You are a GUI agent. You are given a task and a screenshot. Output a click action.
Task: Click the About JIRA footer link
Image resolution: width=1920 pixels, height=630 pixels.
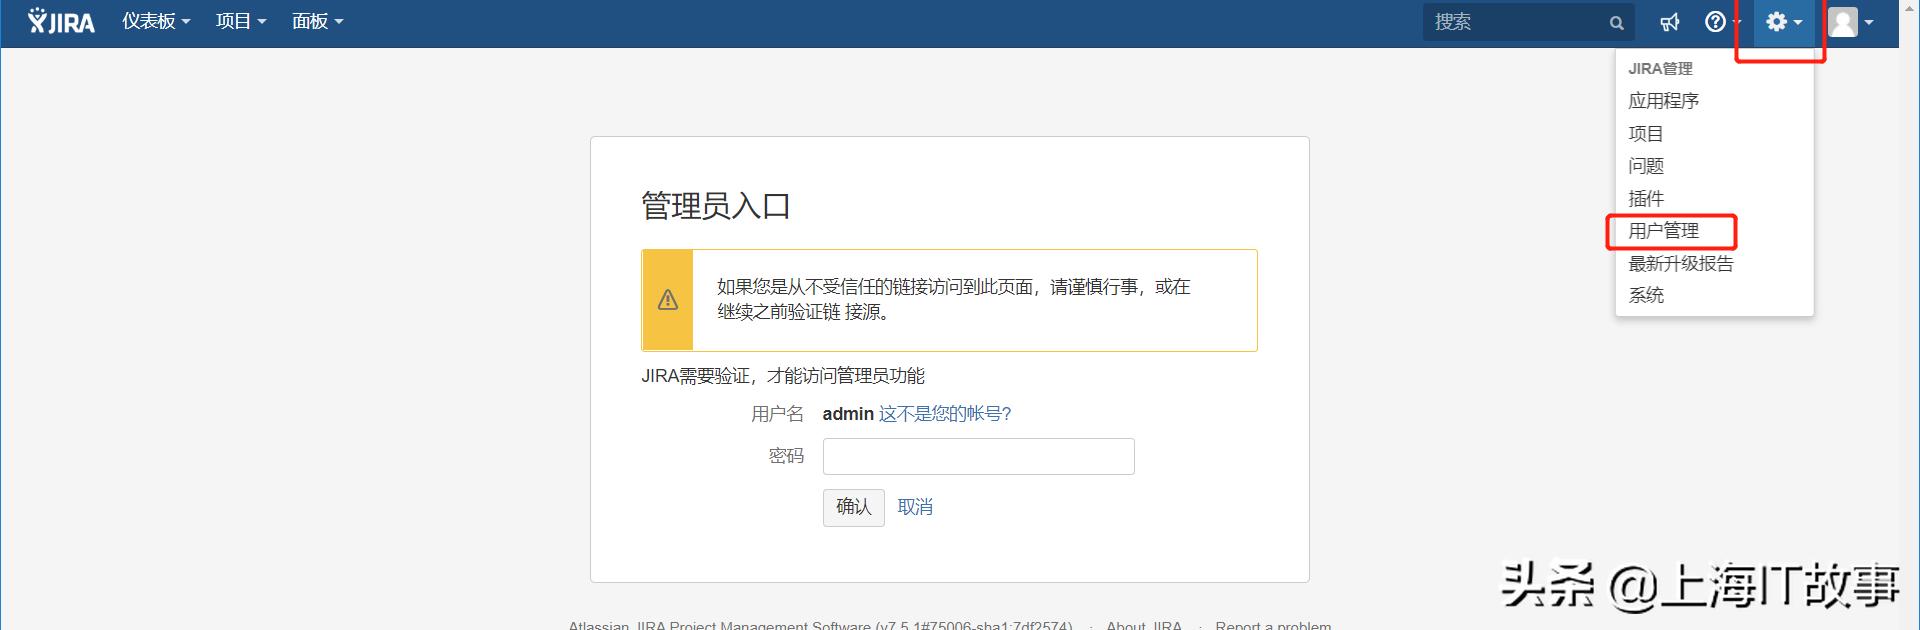(x=1144, y=624)
